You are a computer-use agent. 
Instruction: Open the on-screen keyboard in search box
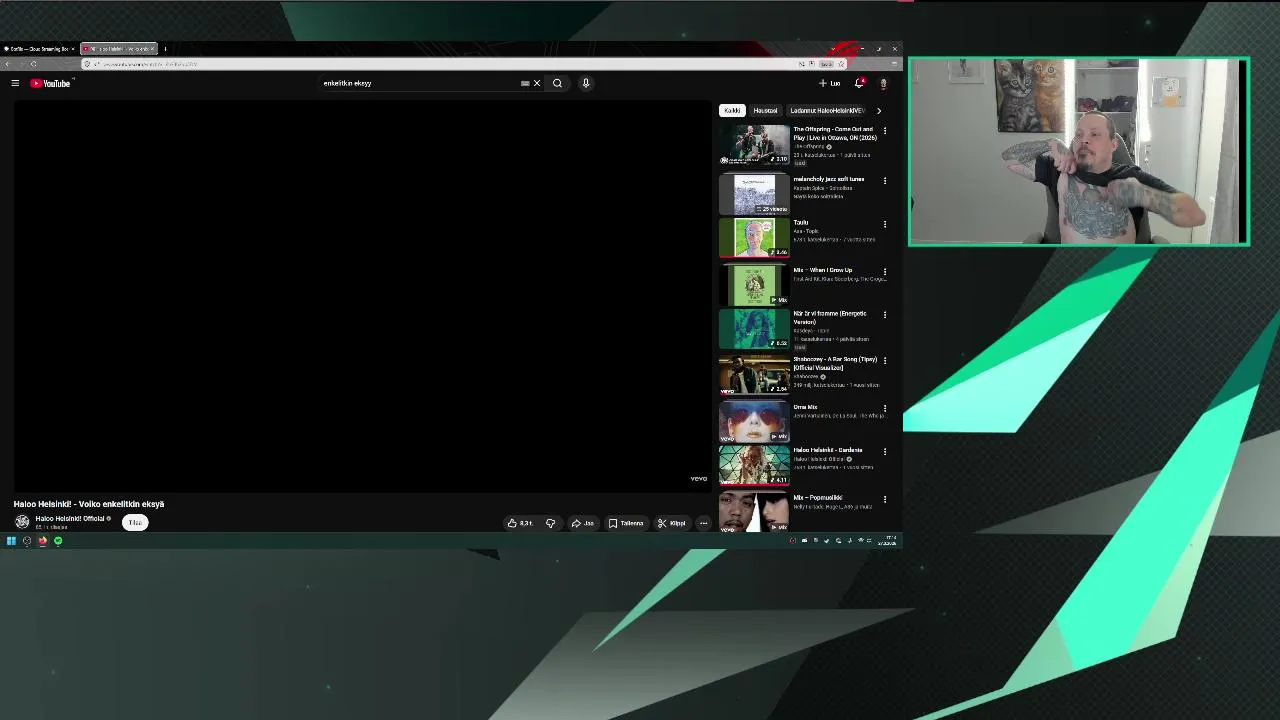point(525,83)
